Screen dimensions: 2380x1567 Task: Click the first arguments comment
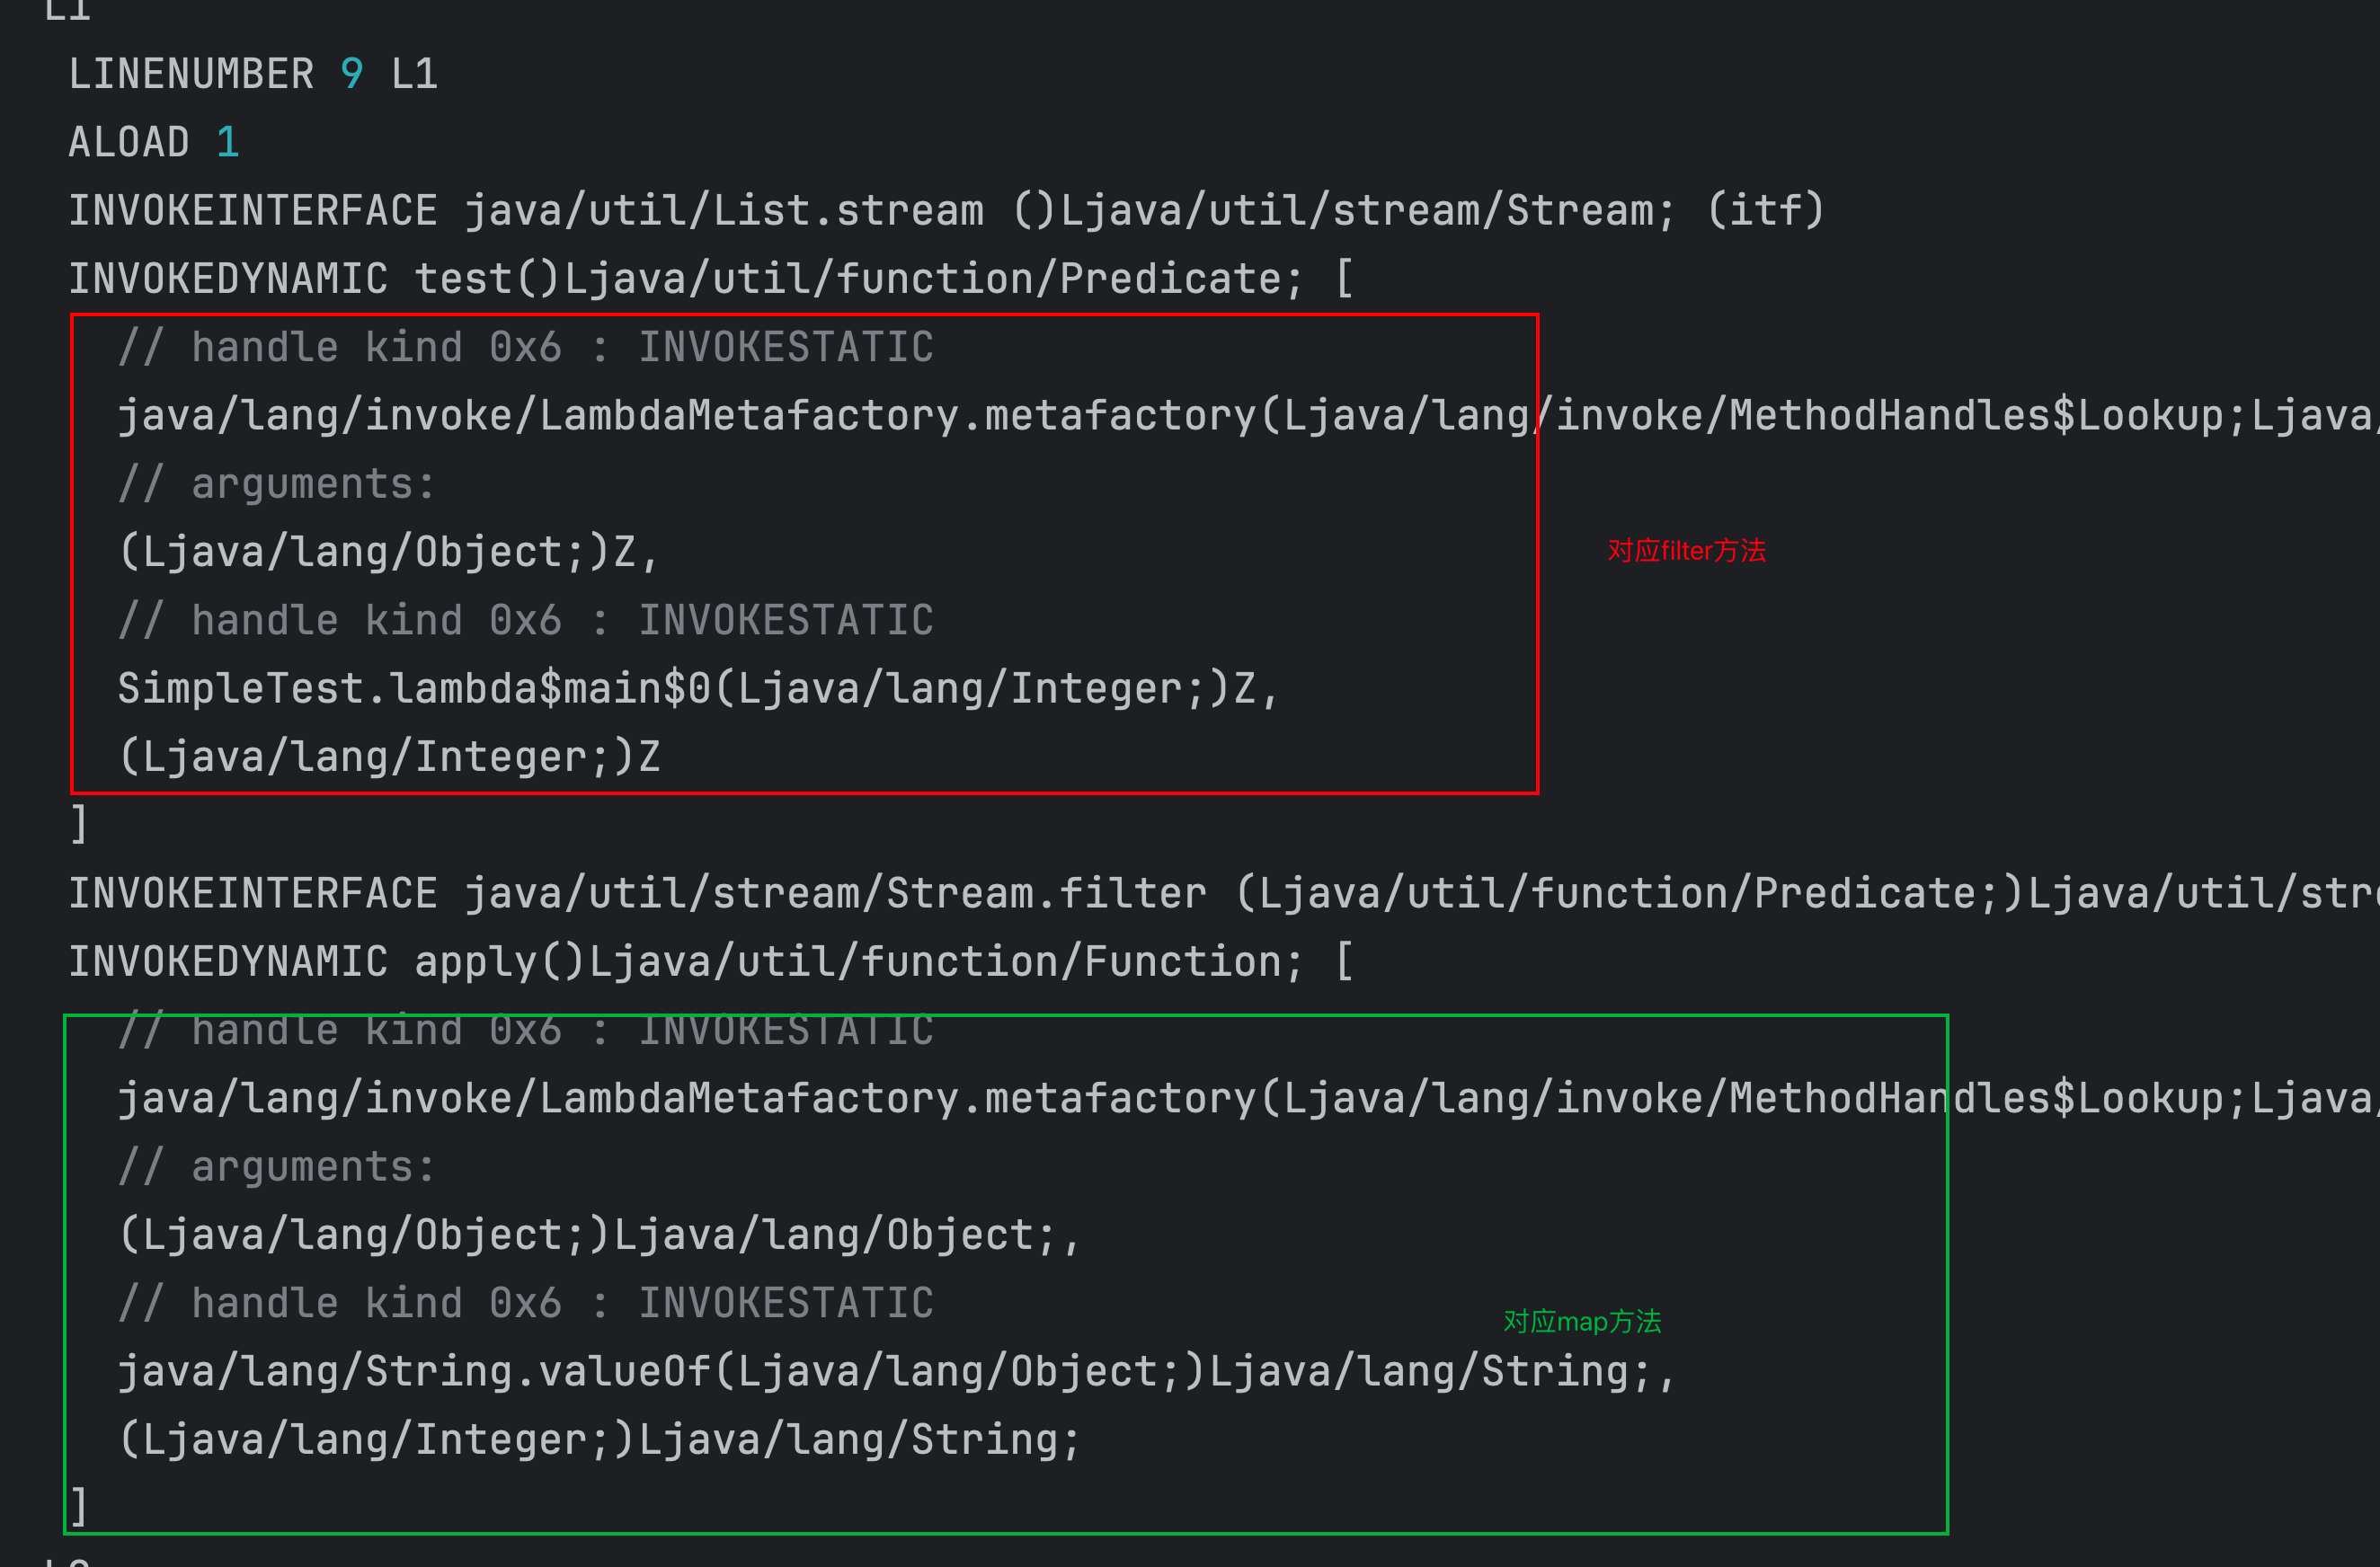(x=277, y=484)
